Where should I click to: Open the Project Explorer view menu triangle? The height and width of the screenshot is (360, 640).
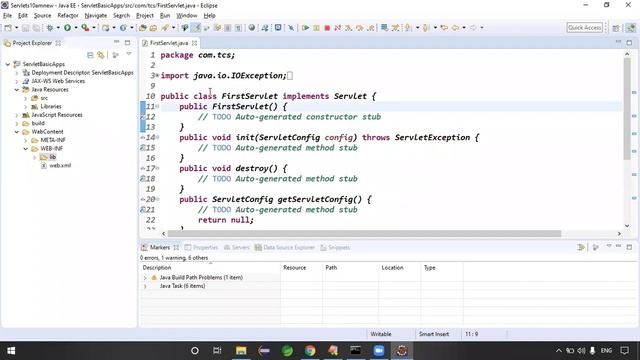(x=129, y=54)
